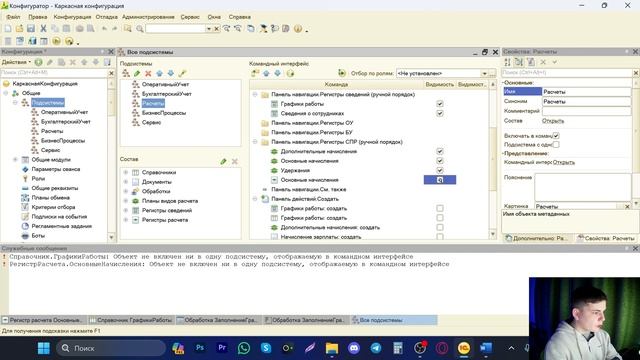Toggle Включать в командный интерфейс checkbox

coord(556,136)
